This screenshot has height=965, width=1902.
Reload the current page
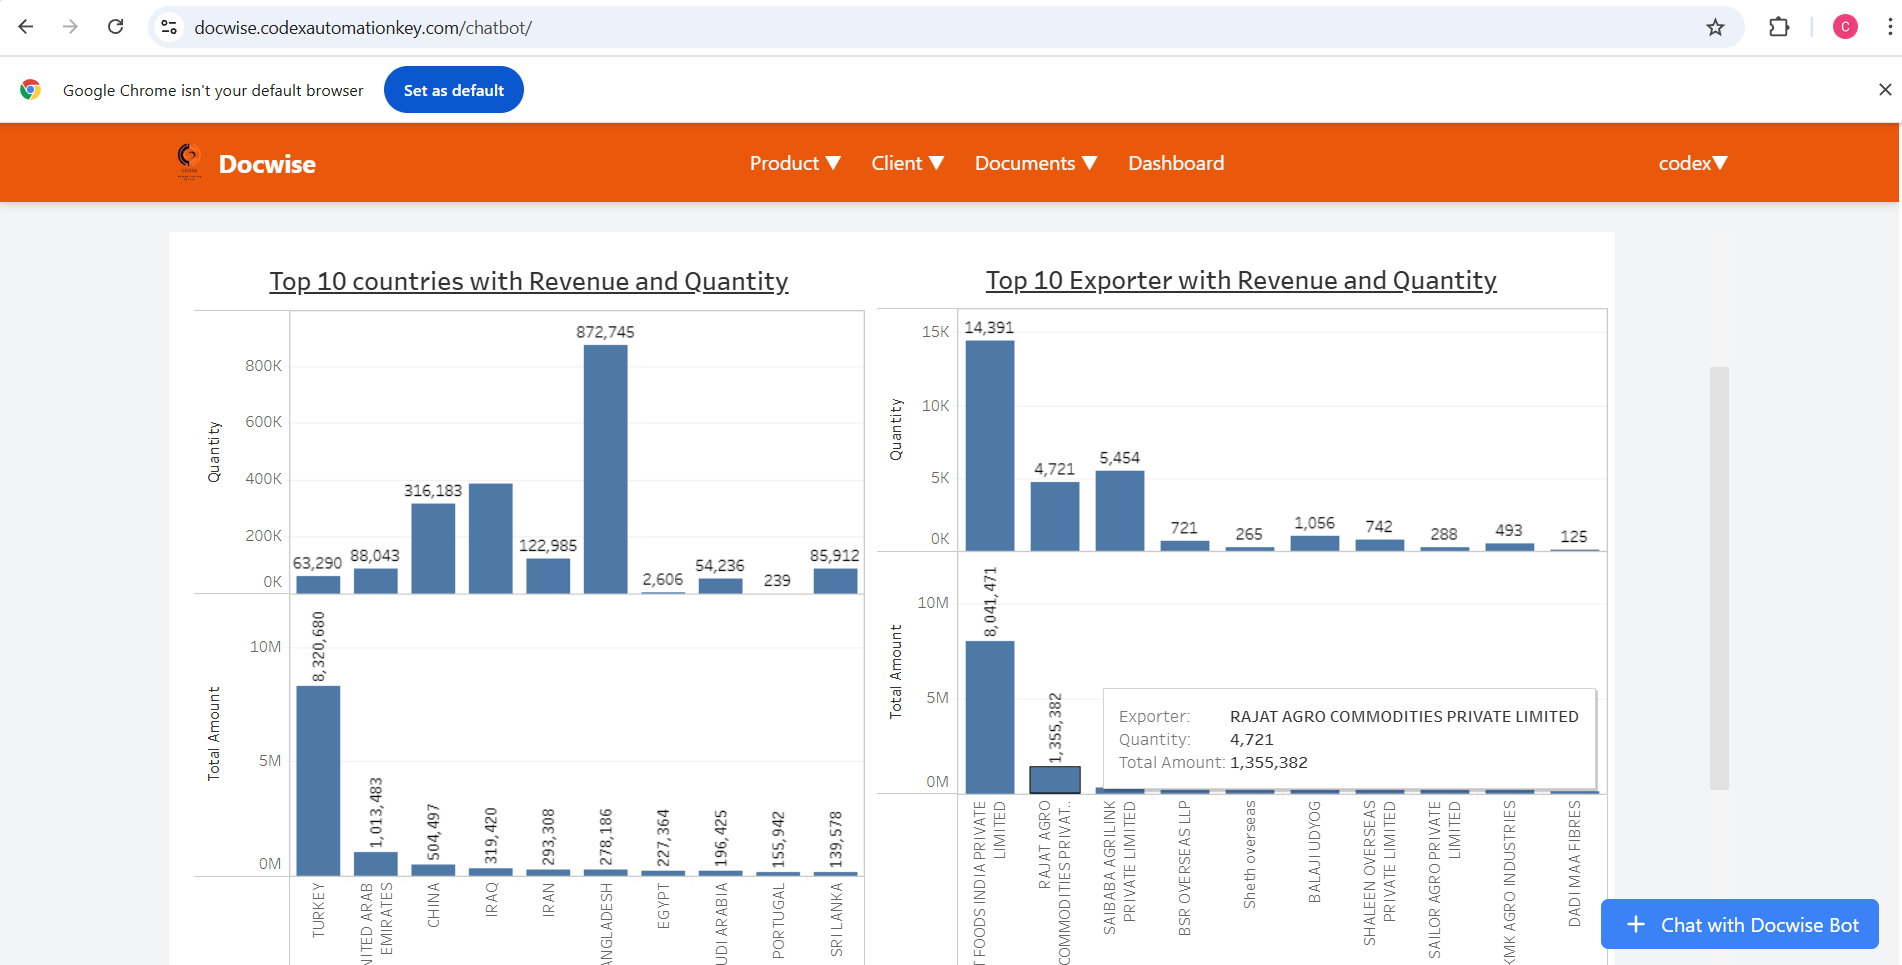pyautogui.click(x=115, y=27)
